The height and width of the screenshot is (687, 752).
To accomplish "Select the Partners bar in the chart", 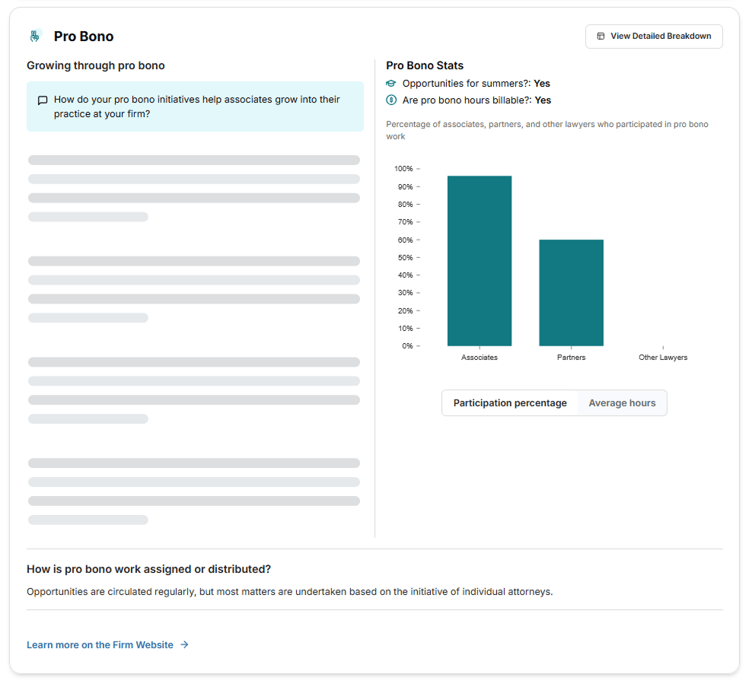I will pos(571,293).
